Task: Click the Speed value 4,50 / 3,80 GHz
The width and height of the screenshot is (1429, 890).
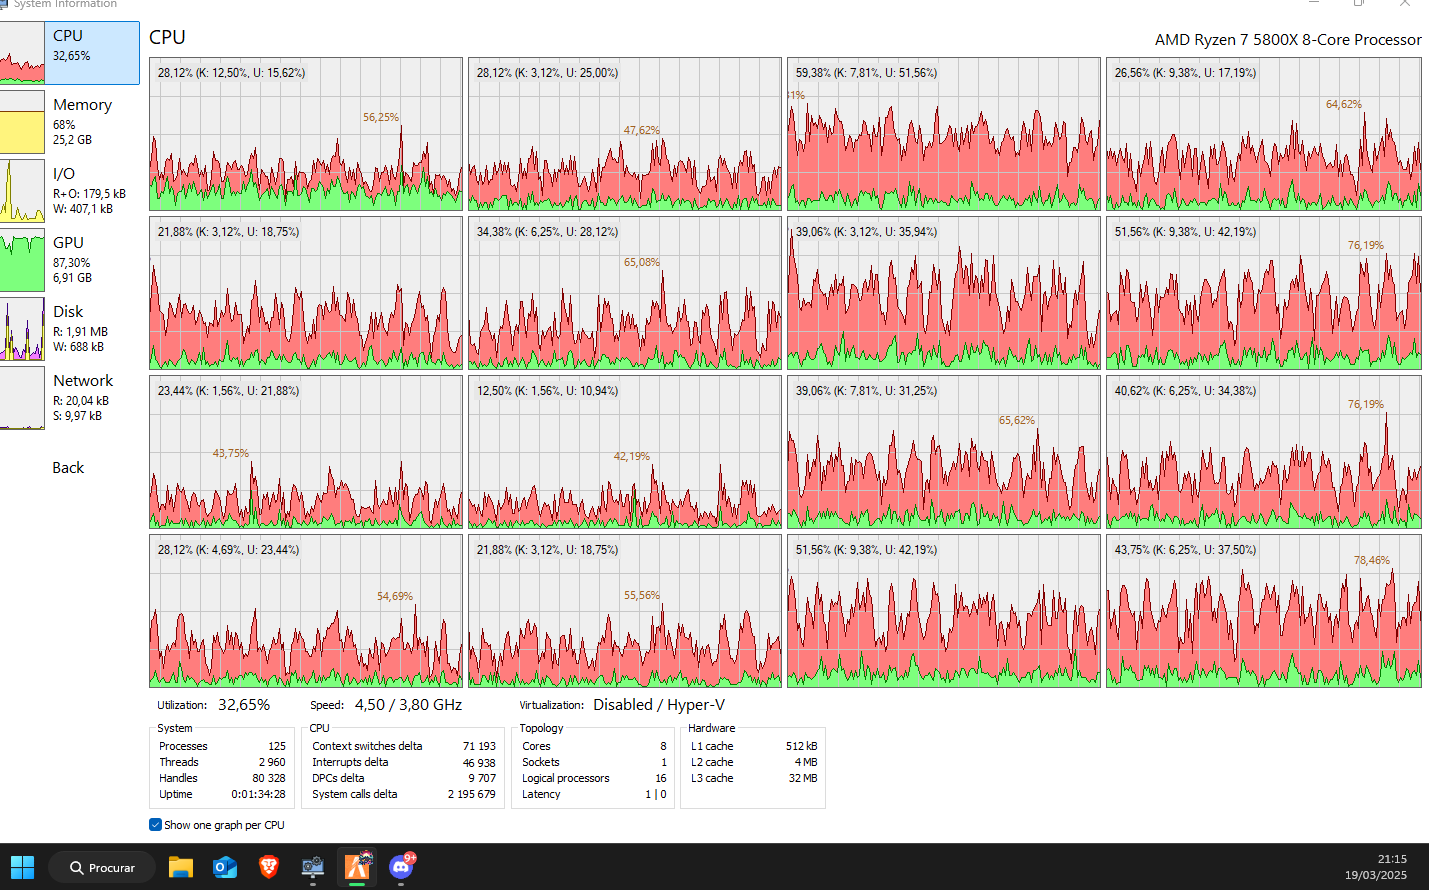Action: (x=408, y=705)
